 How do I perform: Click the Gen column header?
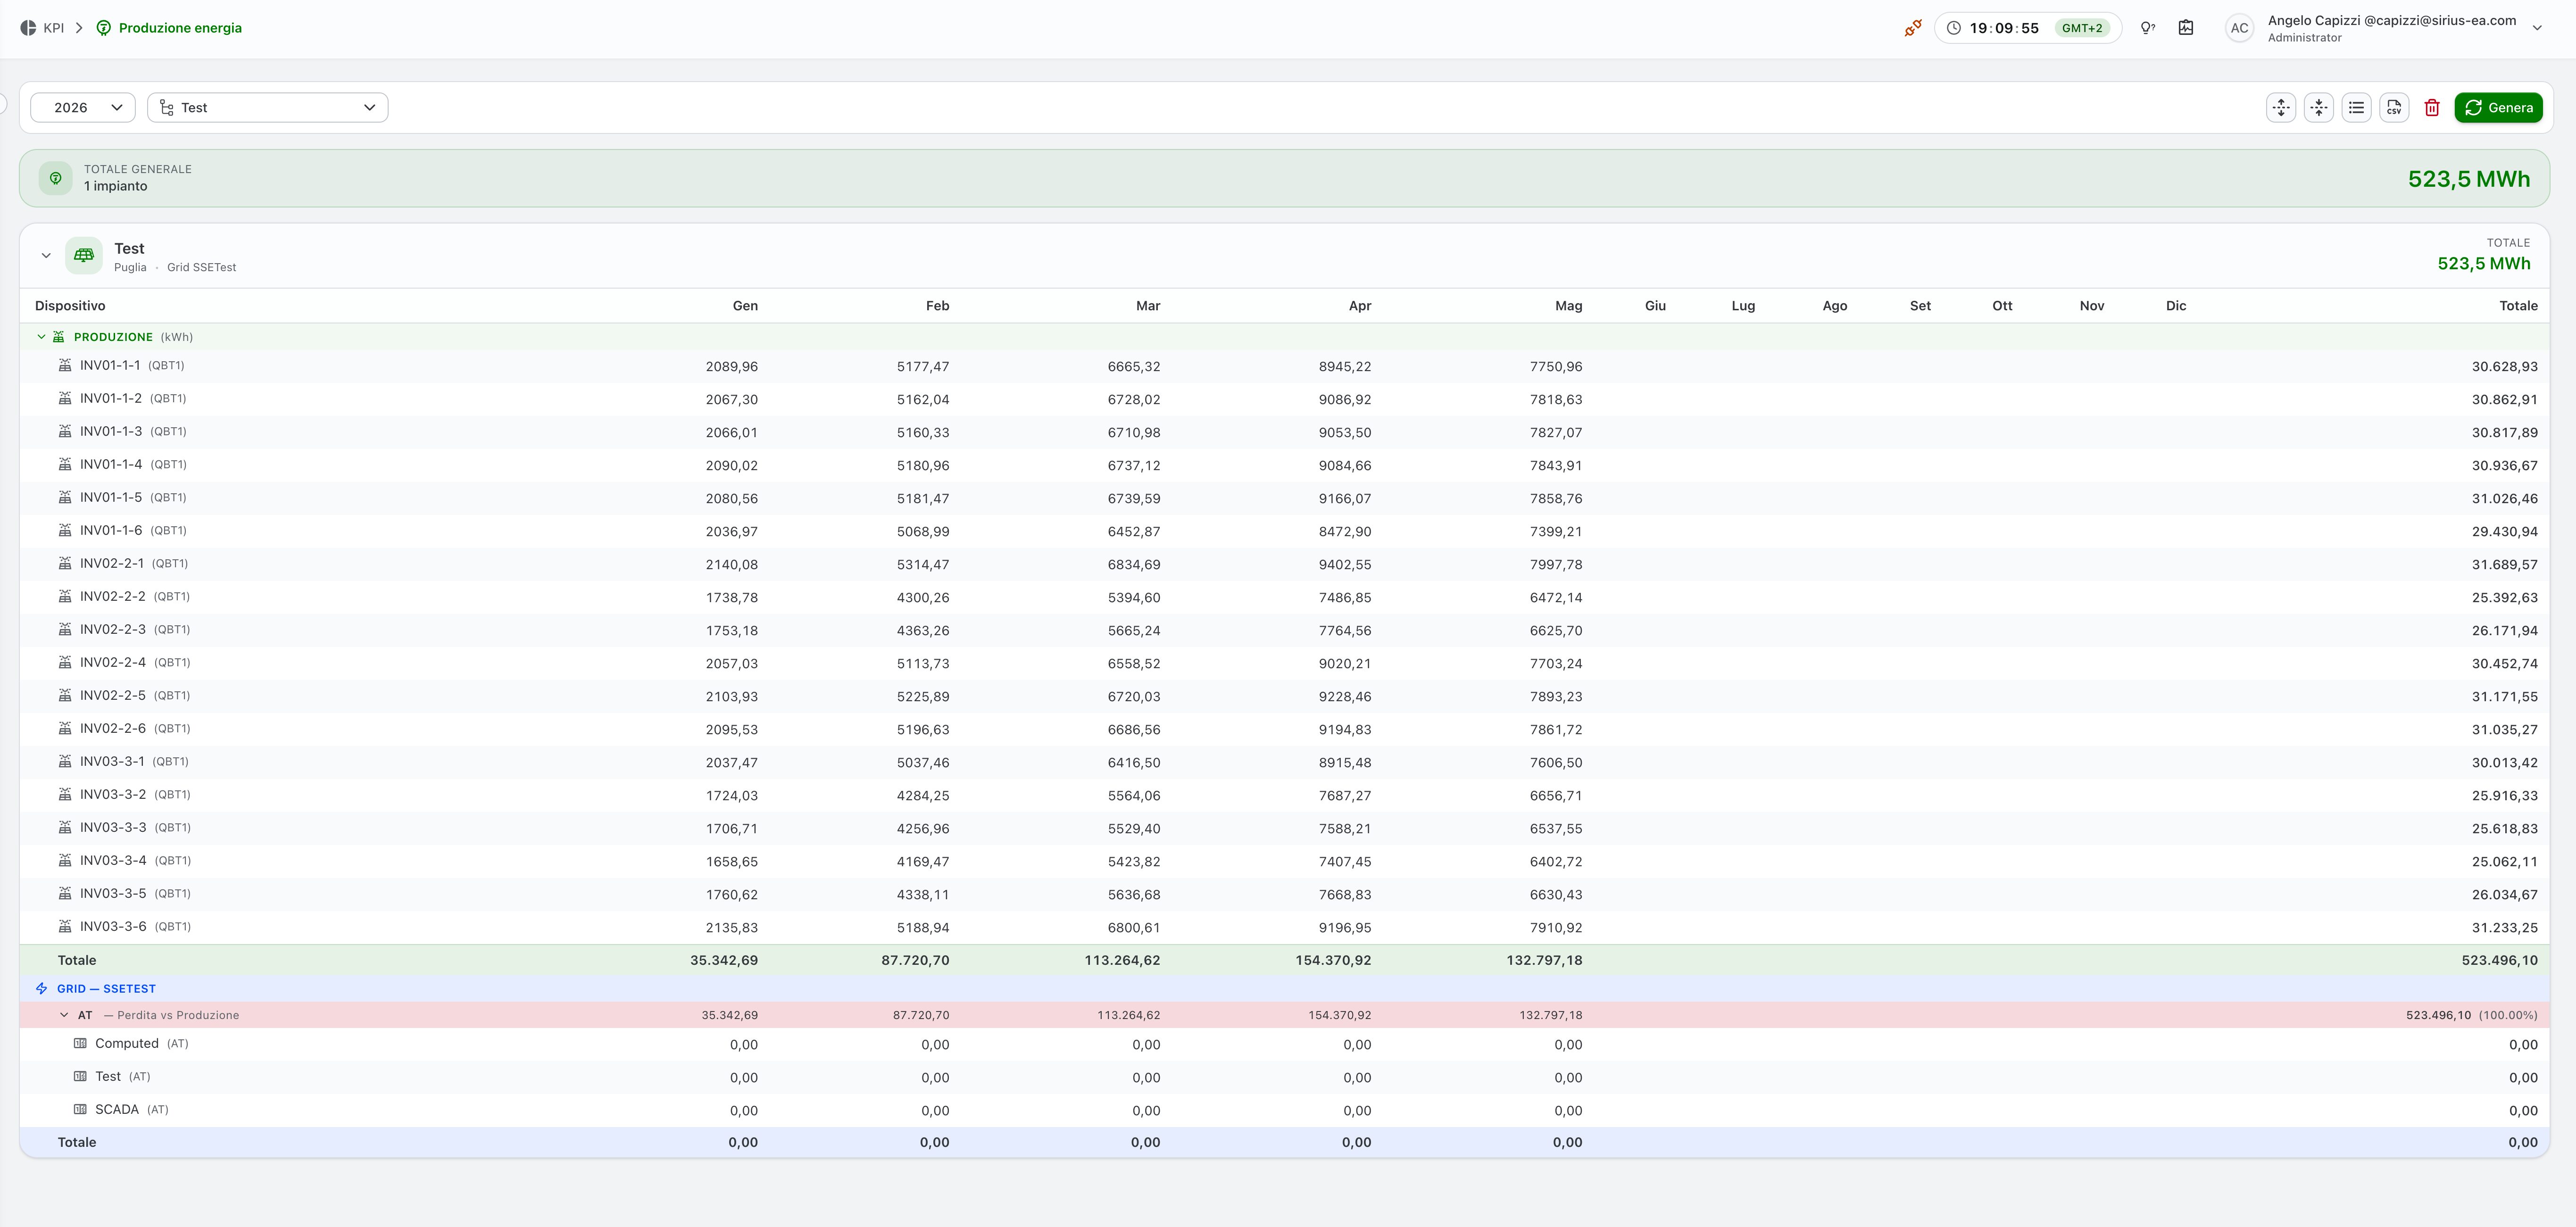click(x=745, y=306)
